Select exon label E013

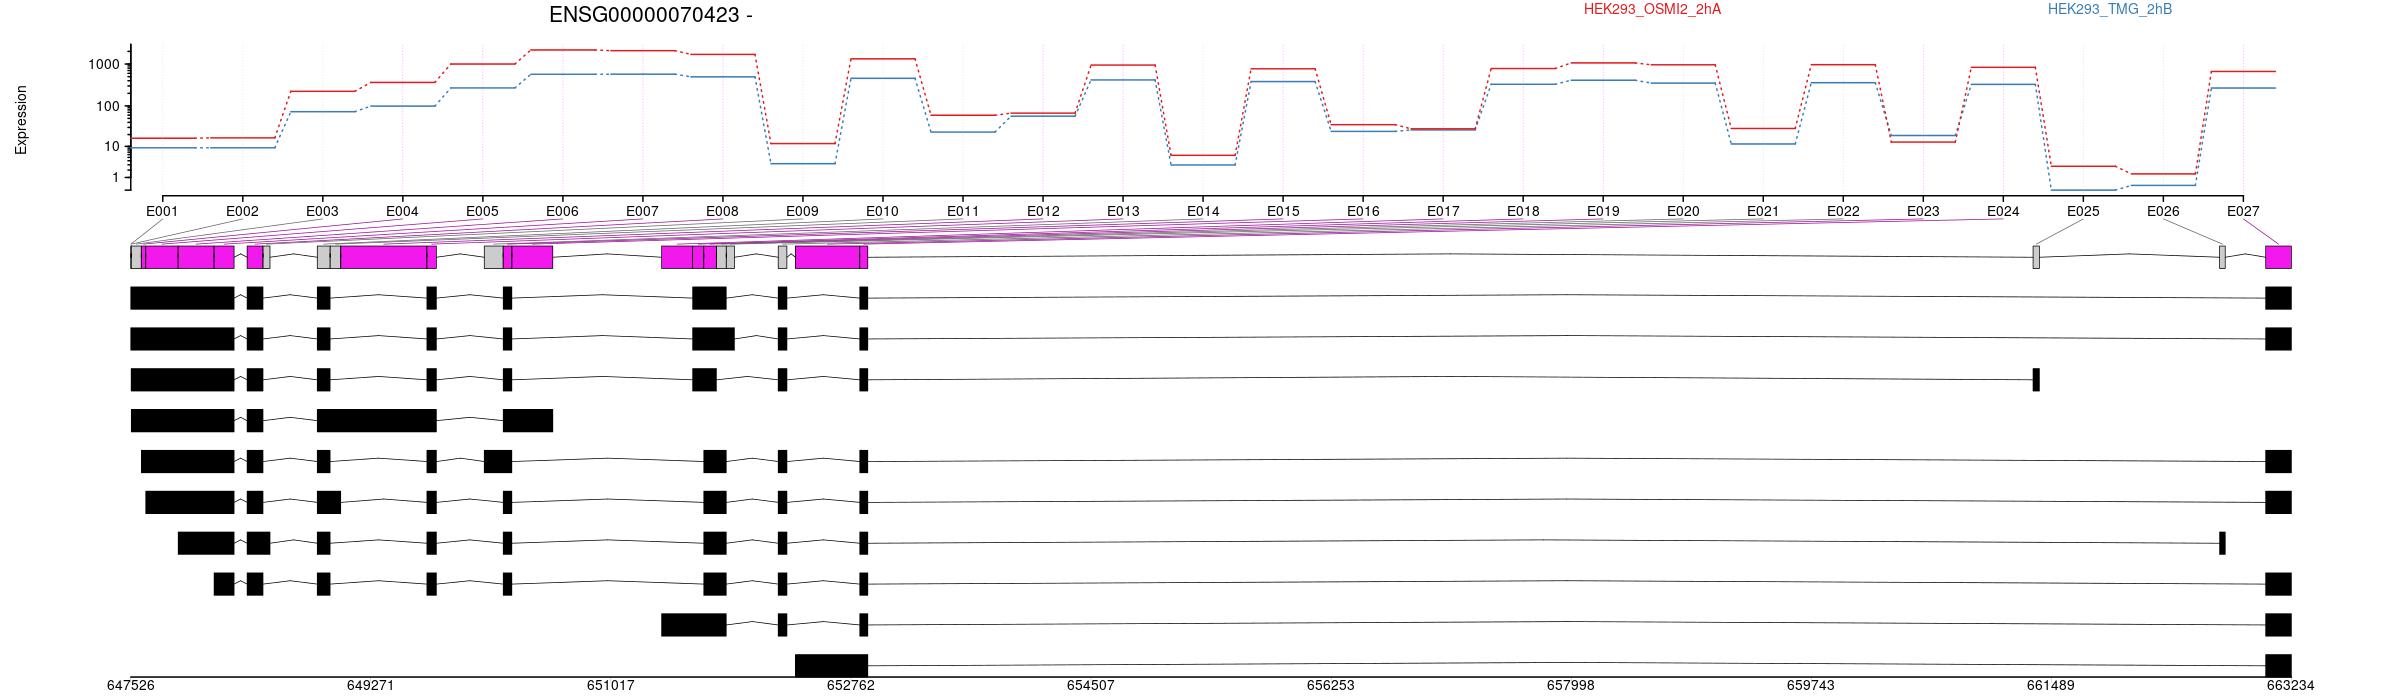1123,212
